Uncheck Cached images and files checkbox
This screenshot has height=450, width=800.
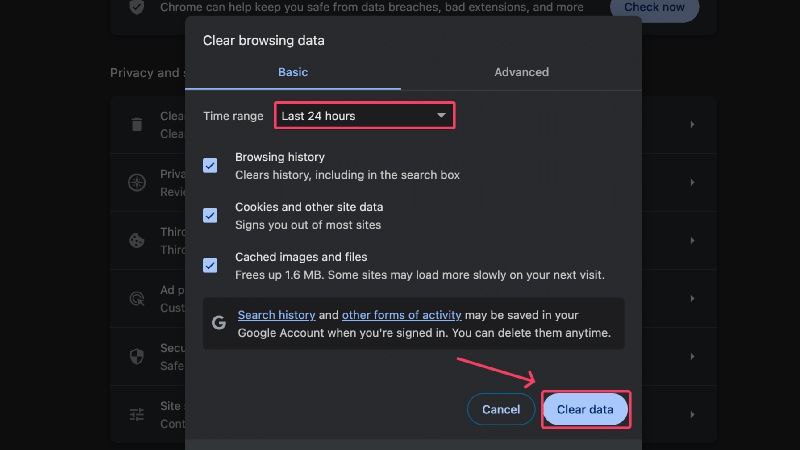pyautogui.click(x=210, y=265)
